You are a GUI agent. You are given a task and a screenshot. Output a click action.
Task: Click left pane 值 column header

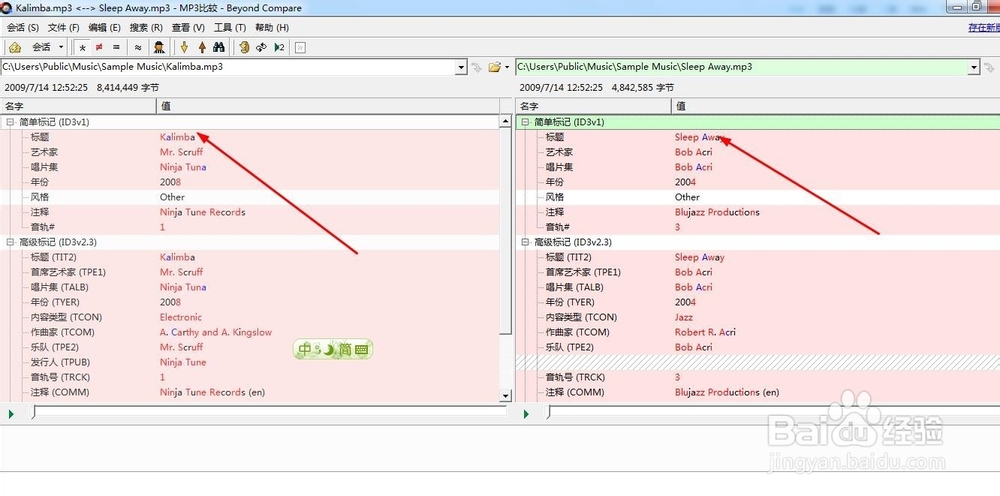pos(328,106)
